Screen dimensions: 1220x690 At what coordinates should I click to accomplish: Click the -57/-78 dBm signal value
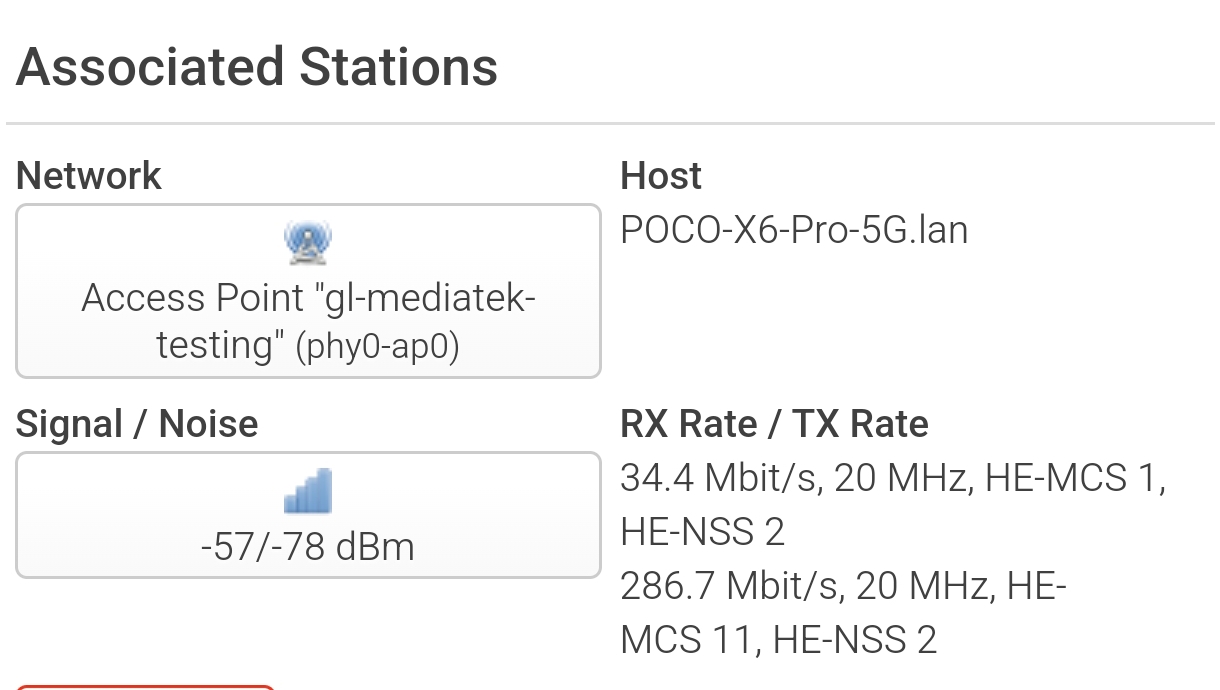coord(308,547)
